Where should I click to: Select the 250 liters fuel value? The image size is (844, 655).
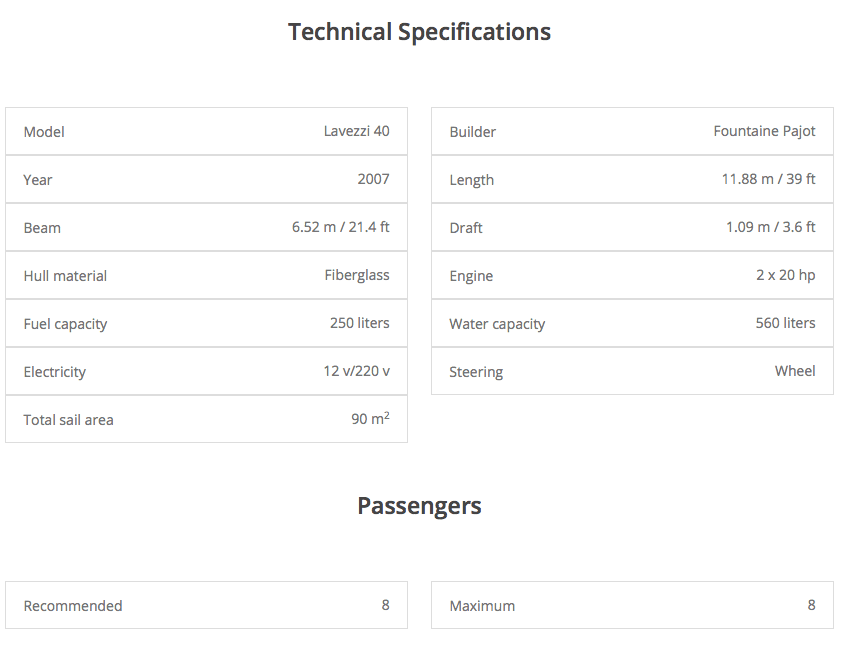[x=359, y=323]
